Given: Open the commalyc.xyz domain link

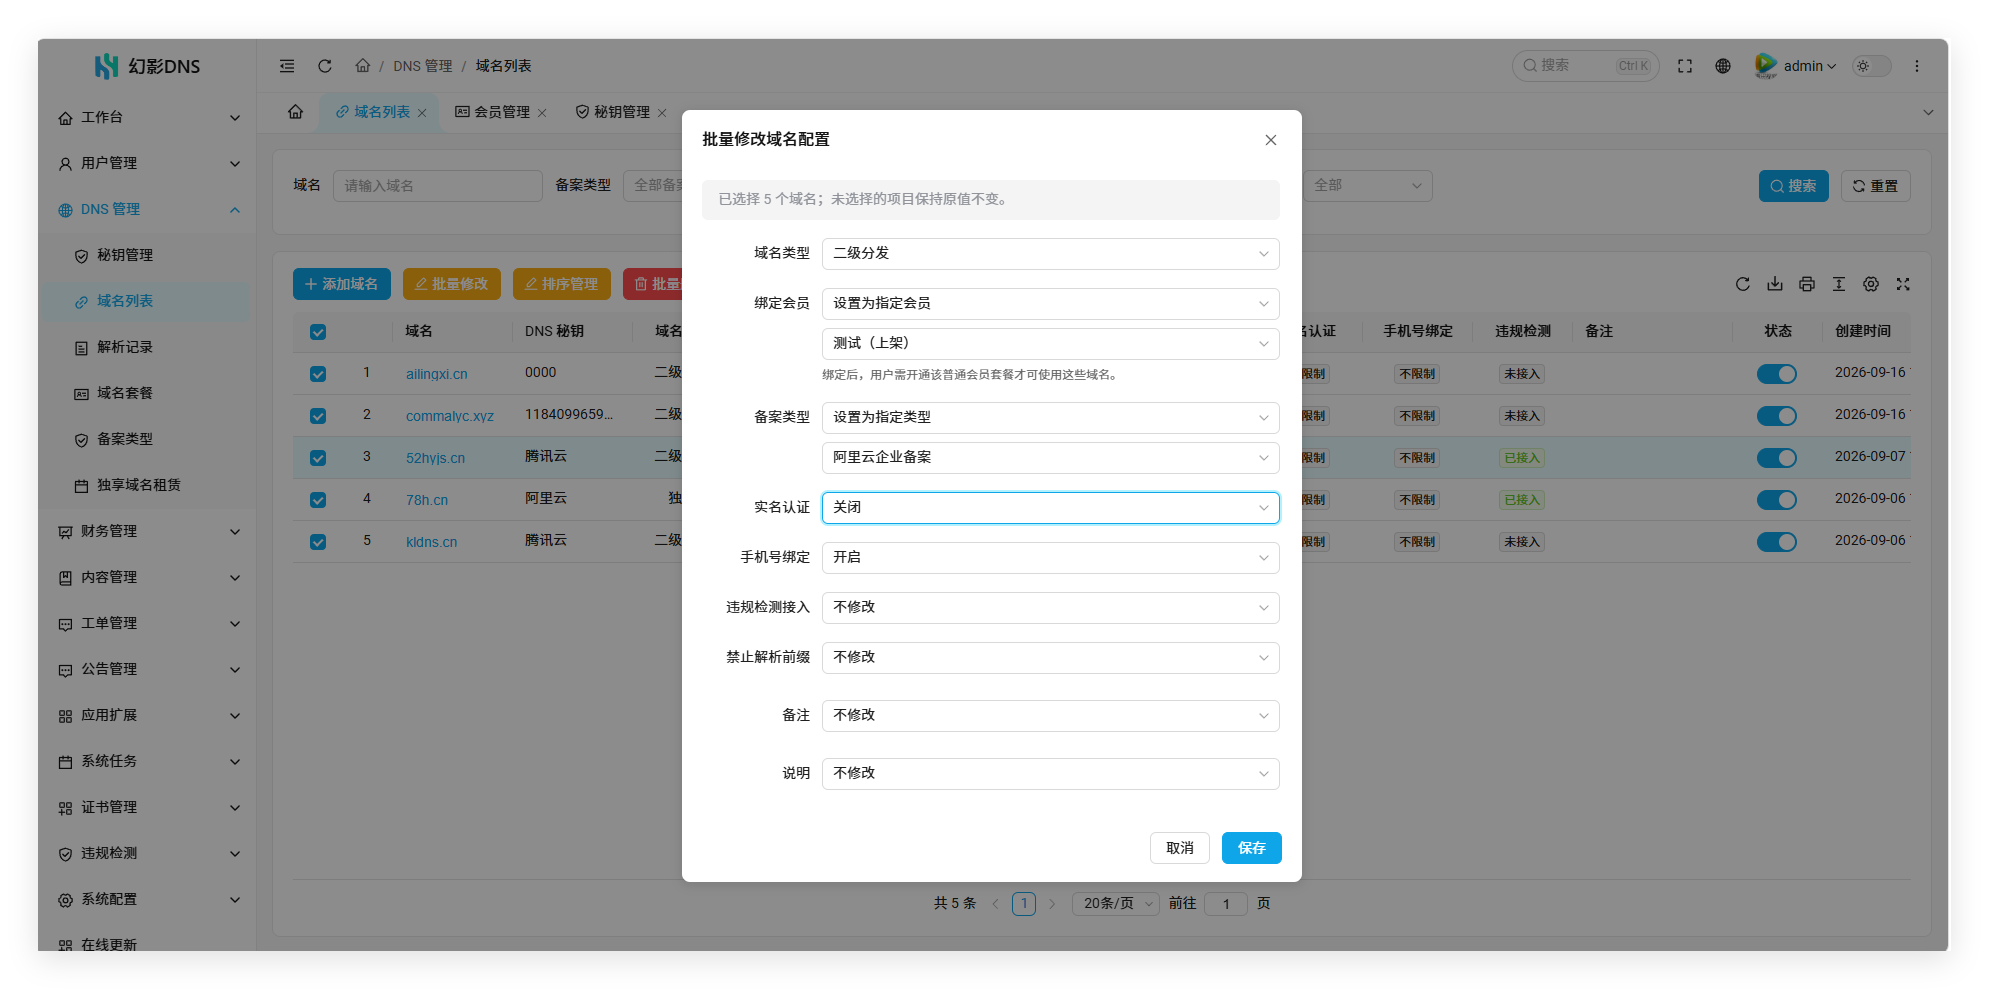Looking at the screenshot, I should point(450,416).
